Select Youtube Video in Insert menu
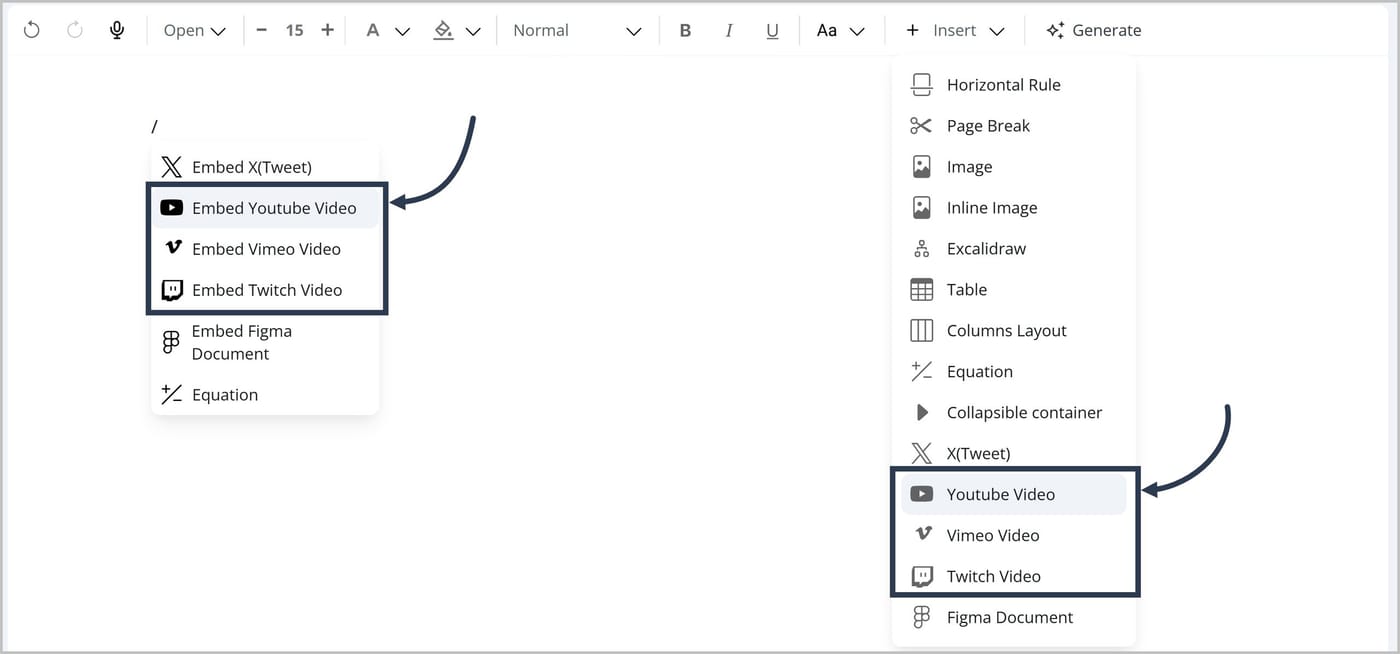The height and width of the screenshot is (654, 1400). 1014,494
